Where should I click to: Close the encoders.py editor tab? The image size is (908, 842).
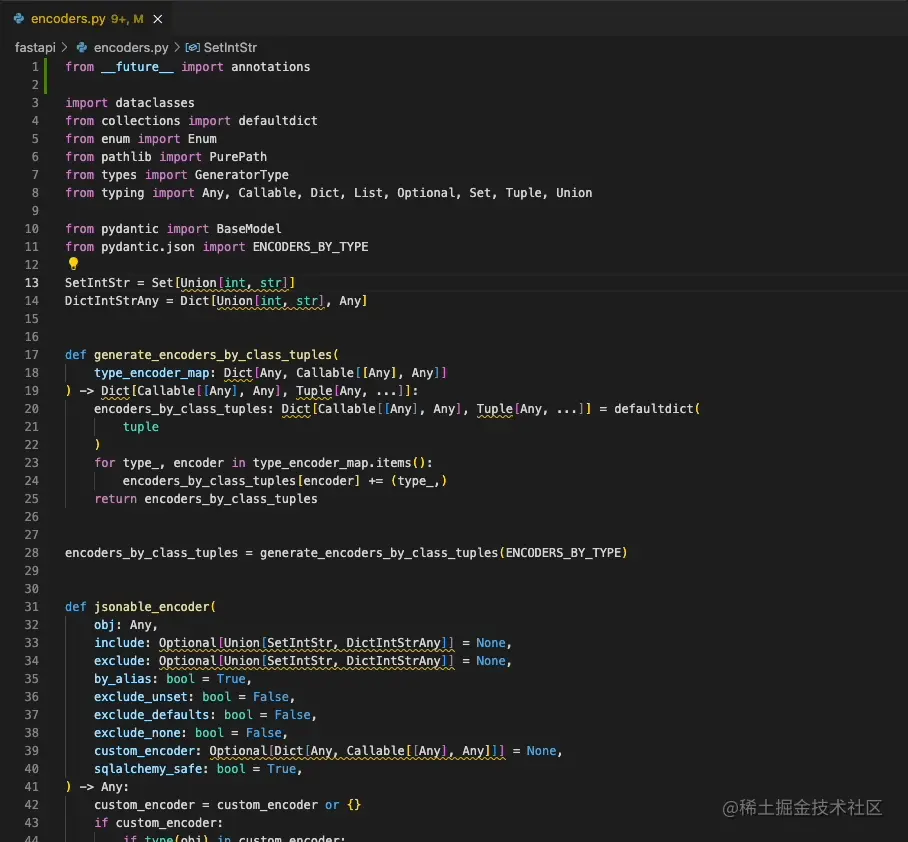pos(158,19)
